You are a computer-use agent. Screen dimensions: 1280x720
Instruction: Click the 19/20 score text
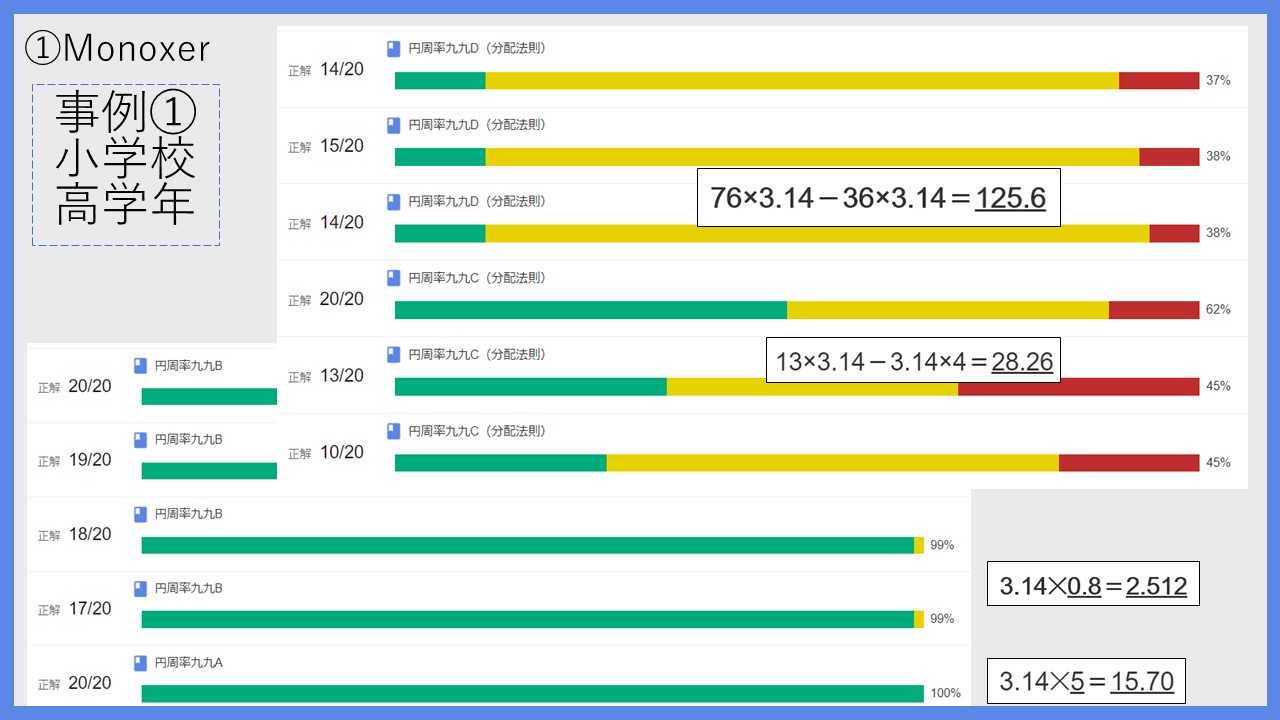click(90, 460)
